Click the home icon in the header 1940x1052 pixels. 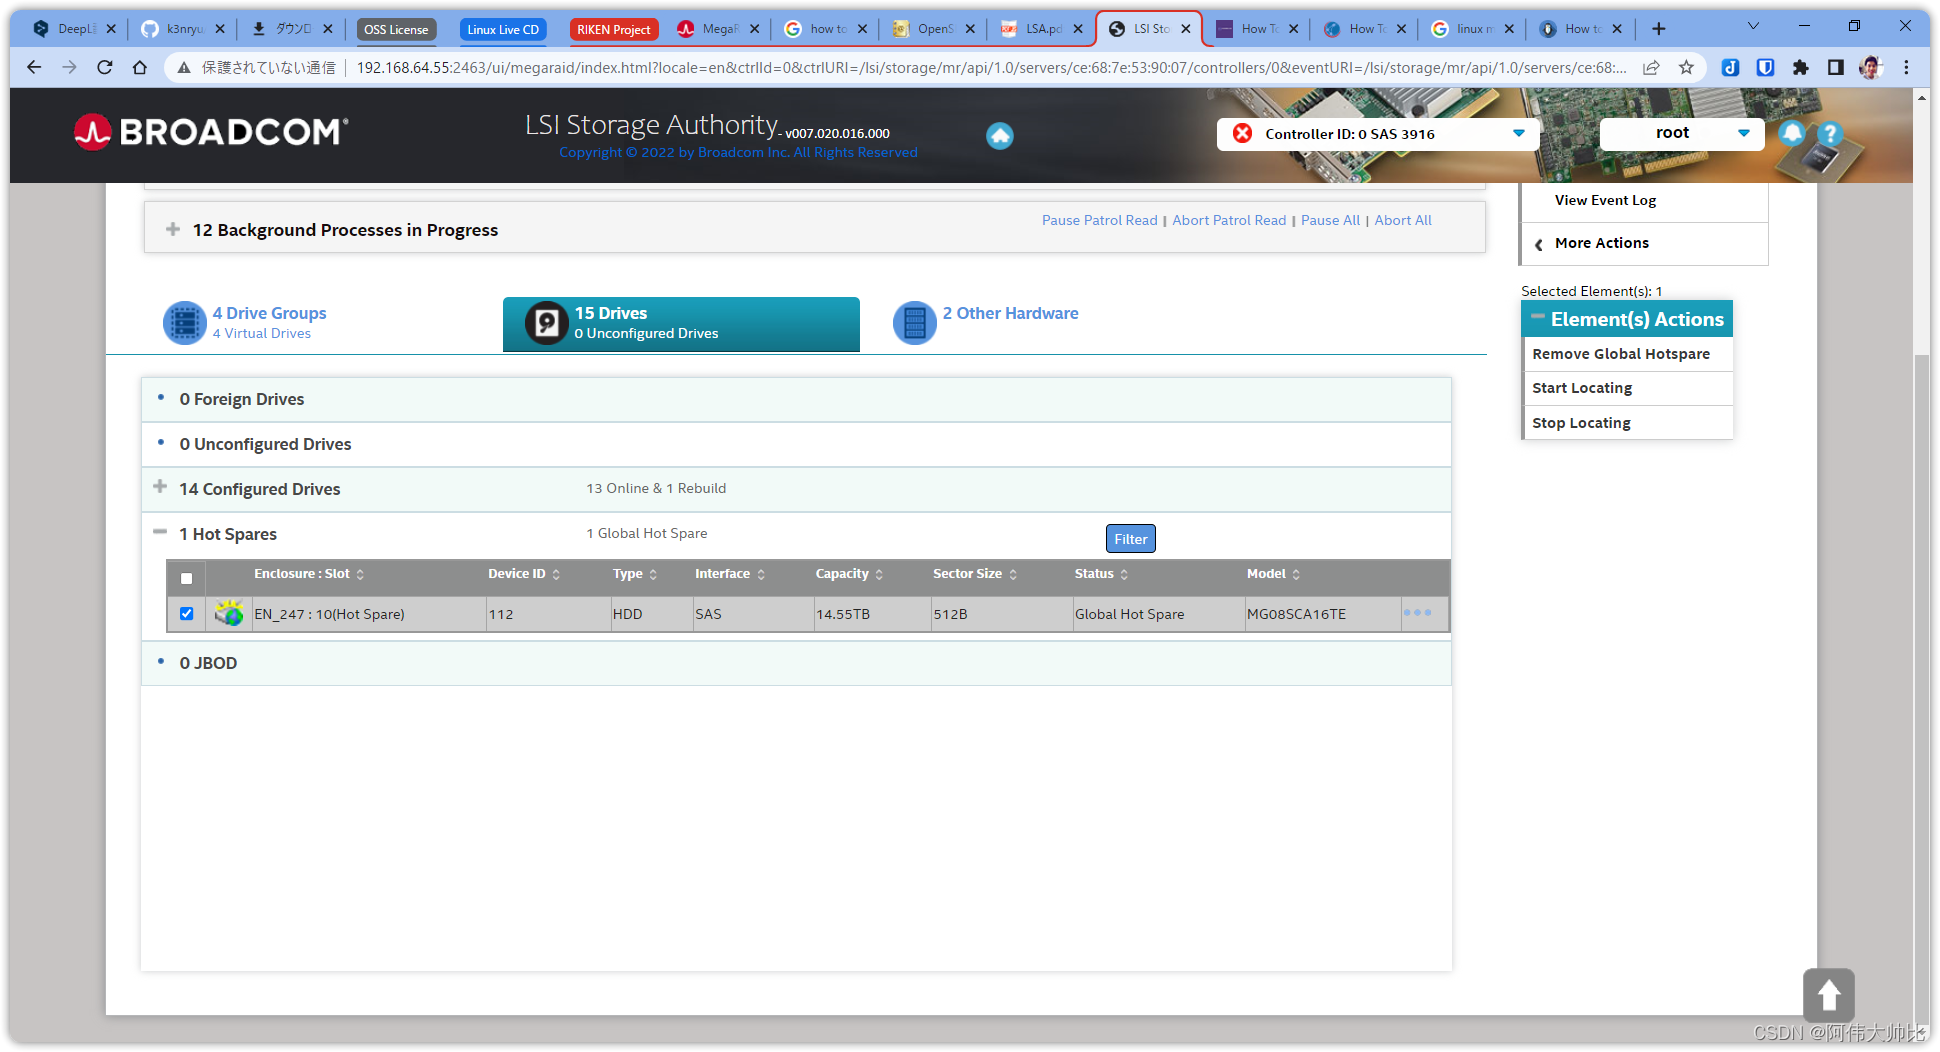[x=999, y=136]
